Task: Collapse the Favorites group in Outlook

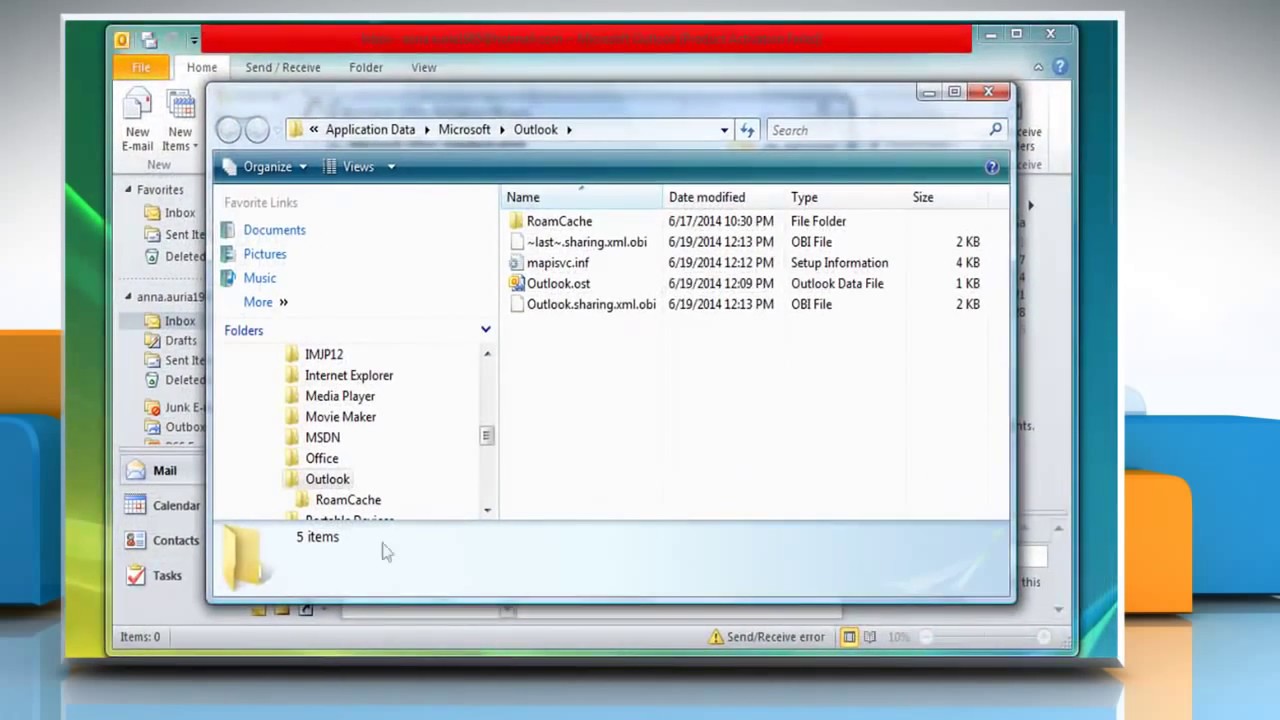Action: [128, 190]
